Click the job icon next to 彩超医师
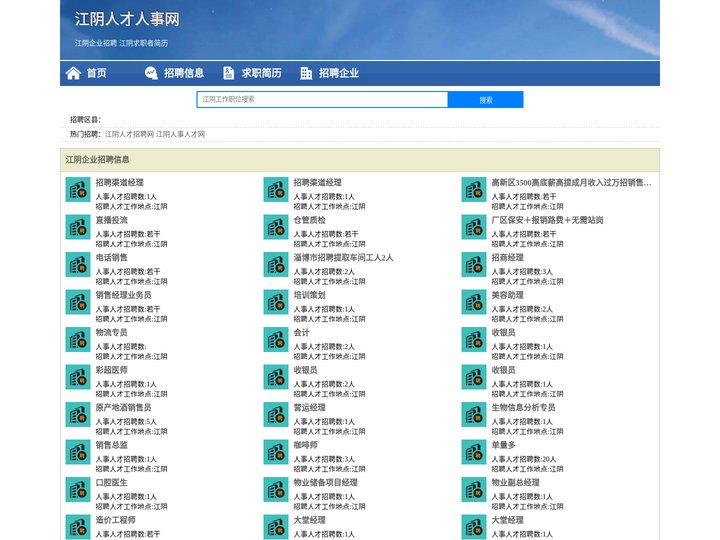The width and height of the screenshot is (720, 540). point(78,377)
